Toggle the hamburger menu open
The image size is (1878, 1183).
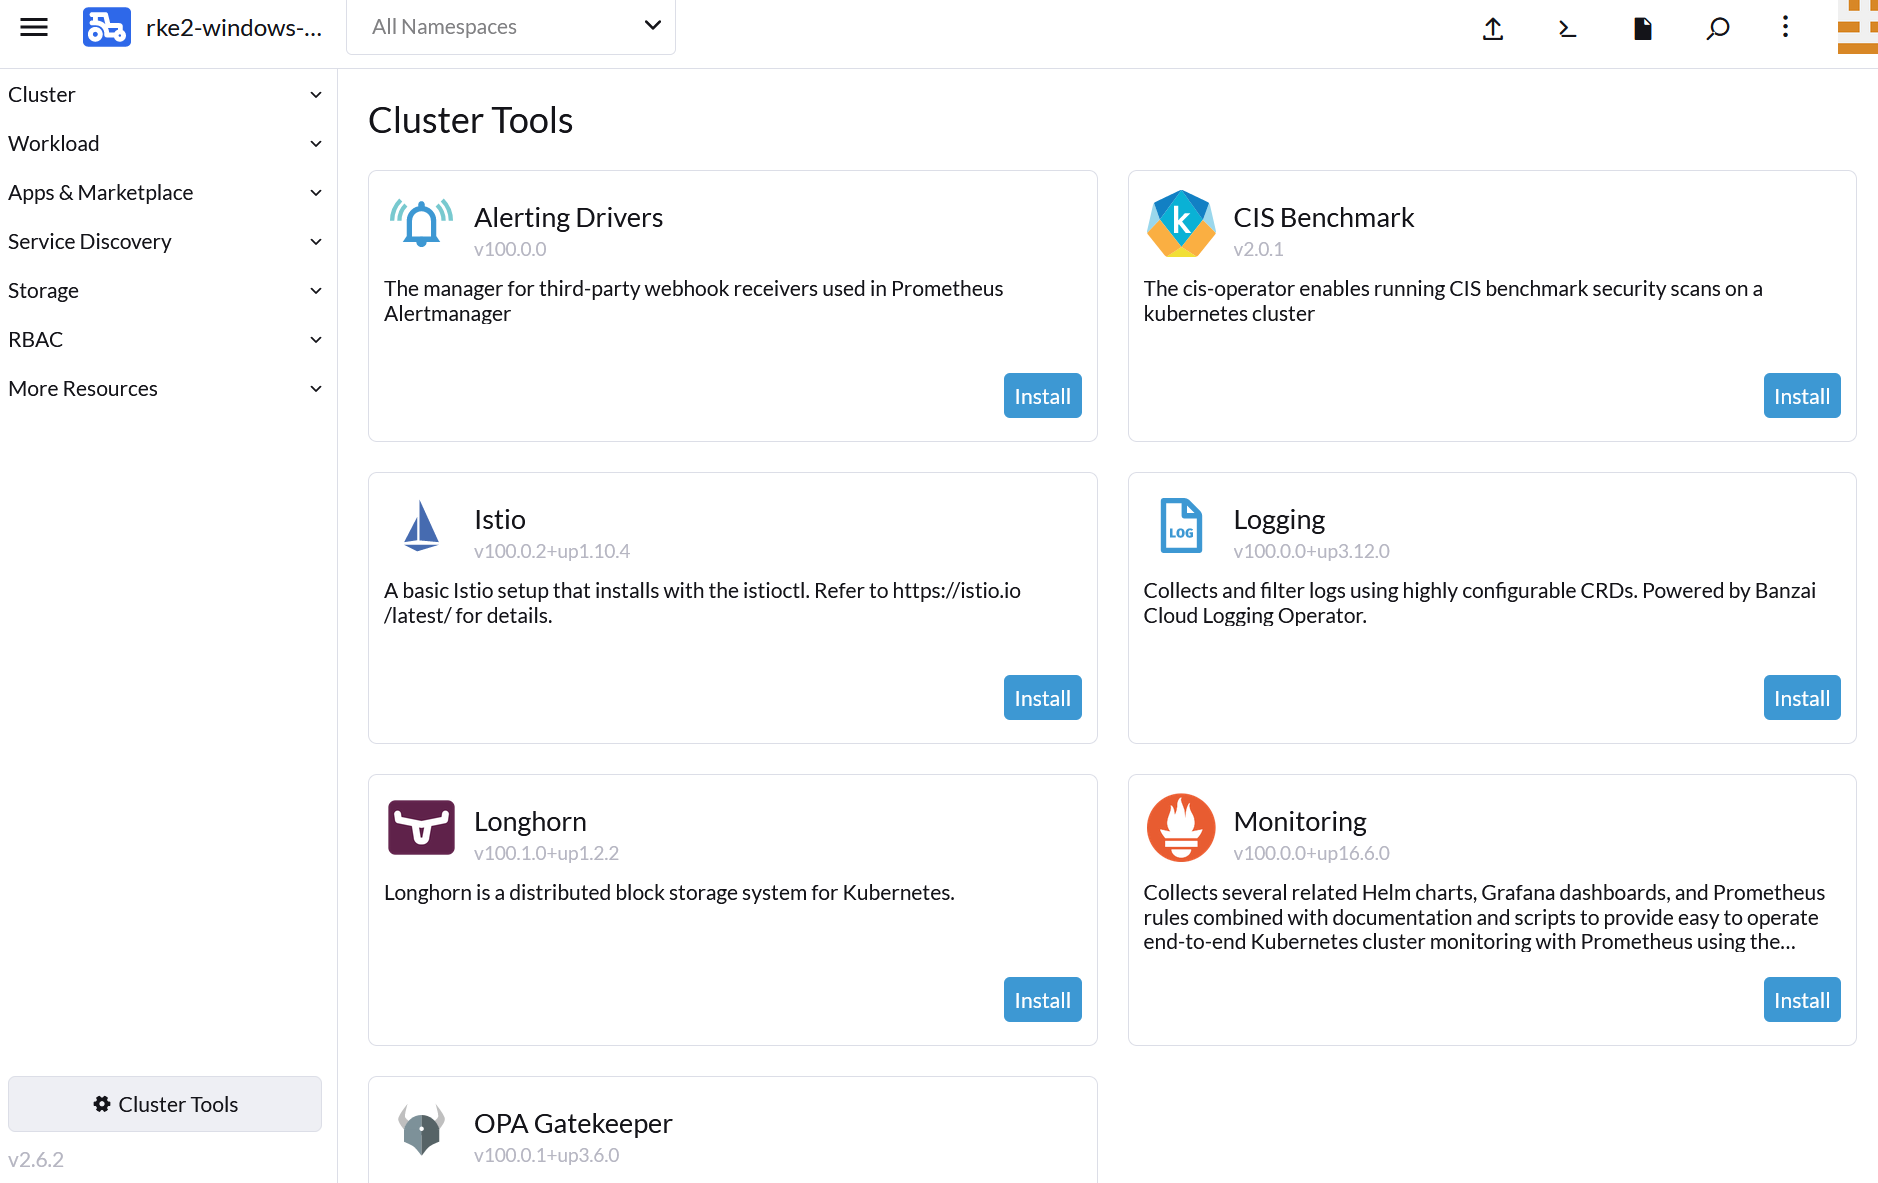coord(33,27)
